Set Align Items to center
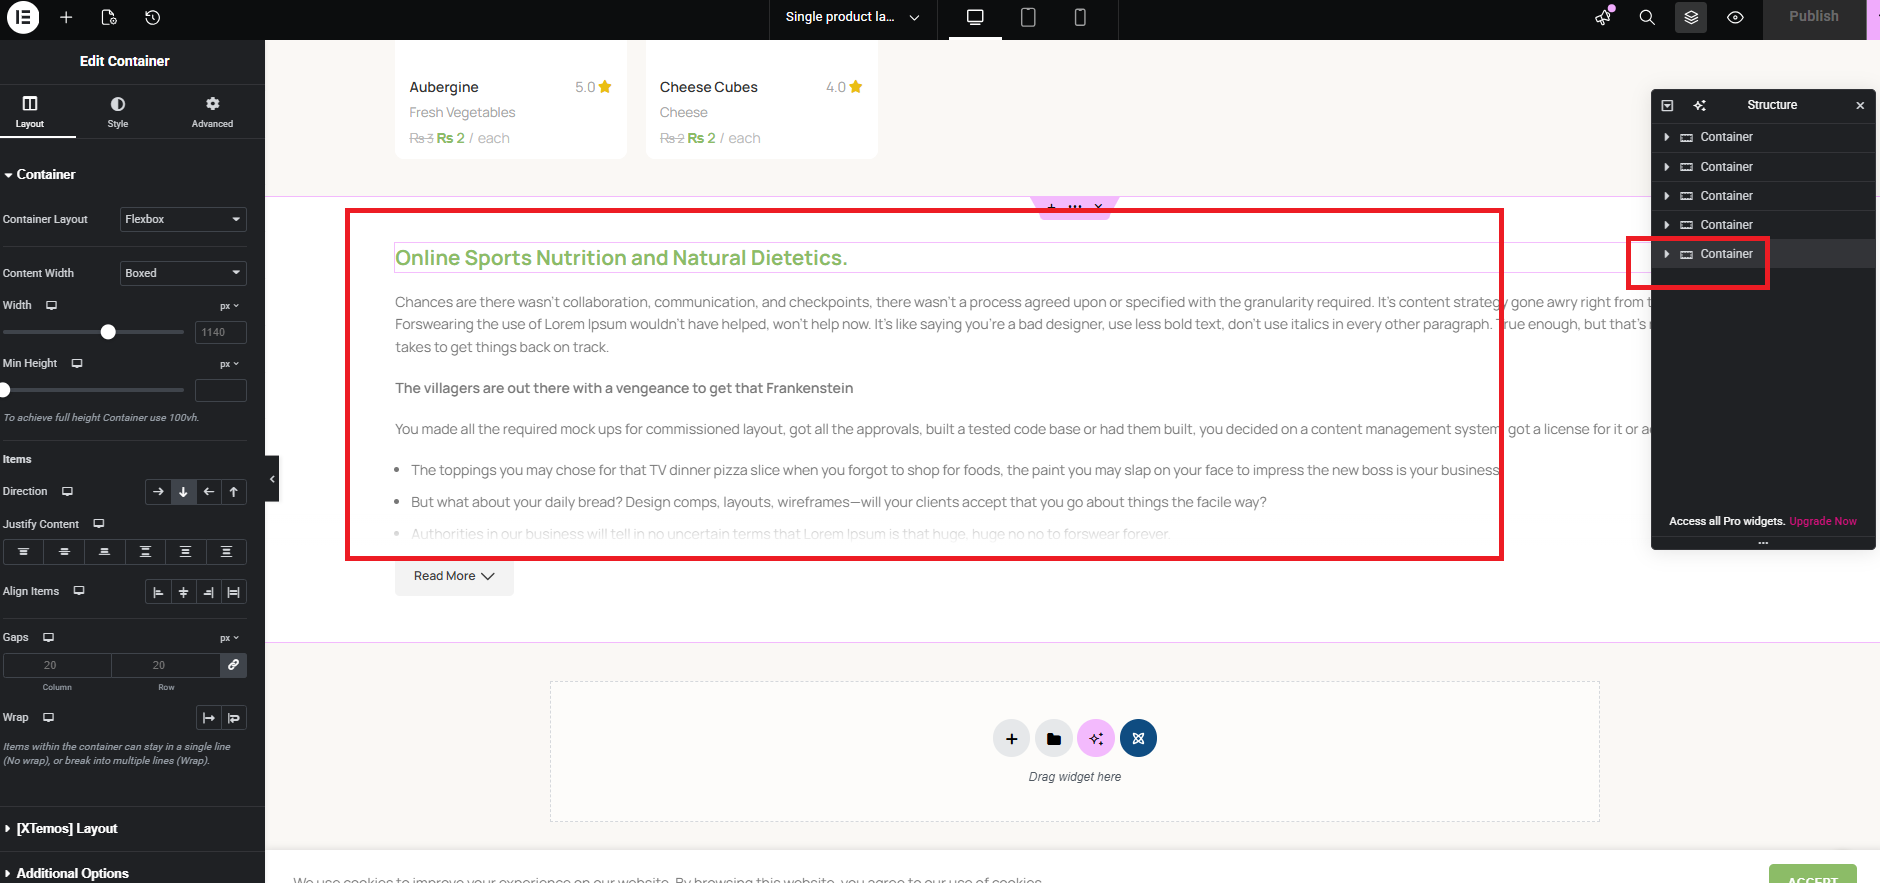Viewport: 1880px width, 883px height. tap(183, 592)
